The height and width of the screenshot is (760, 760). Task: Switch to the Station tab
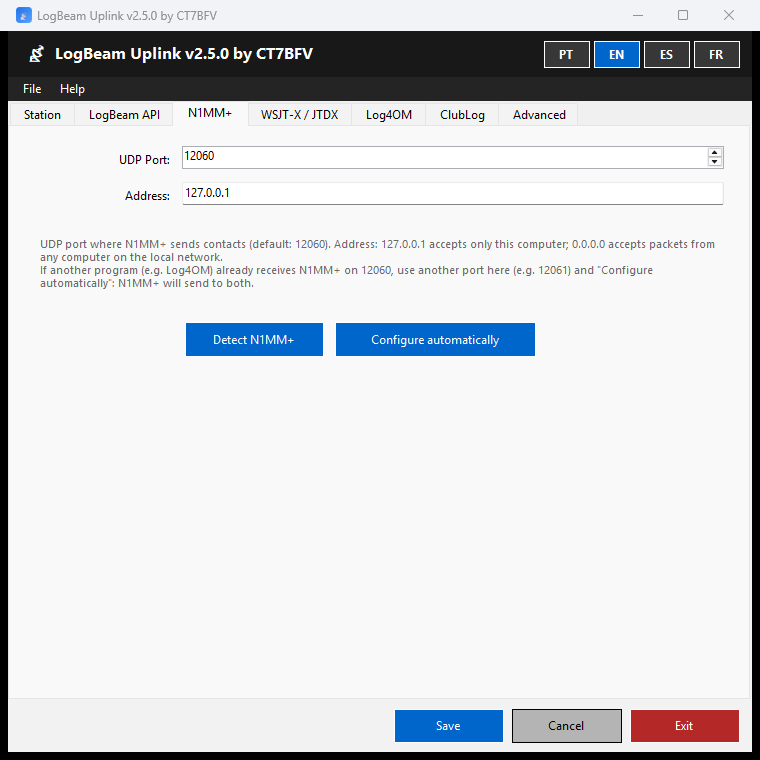(x=42, y=115)
